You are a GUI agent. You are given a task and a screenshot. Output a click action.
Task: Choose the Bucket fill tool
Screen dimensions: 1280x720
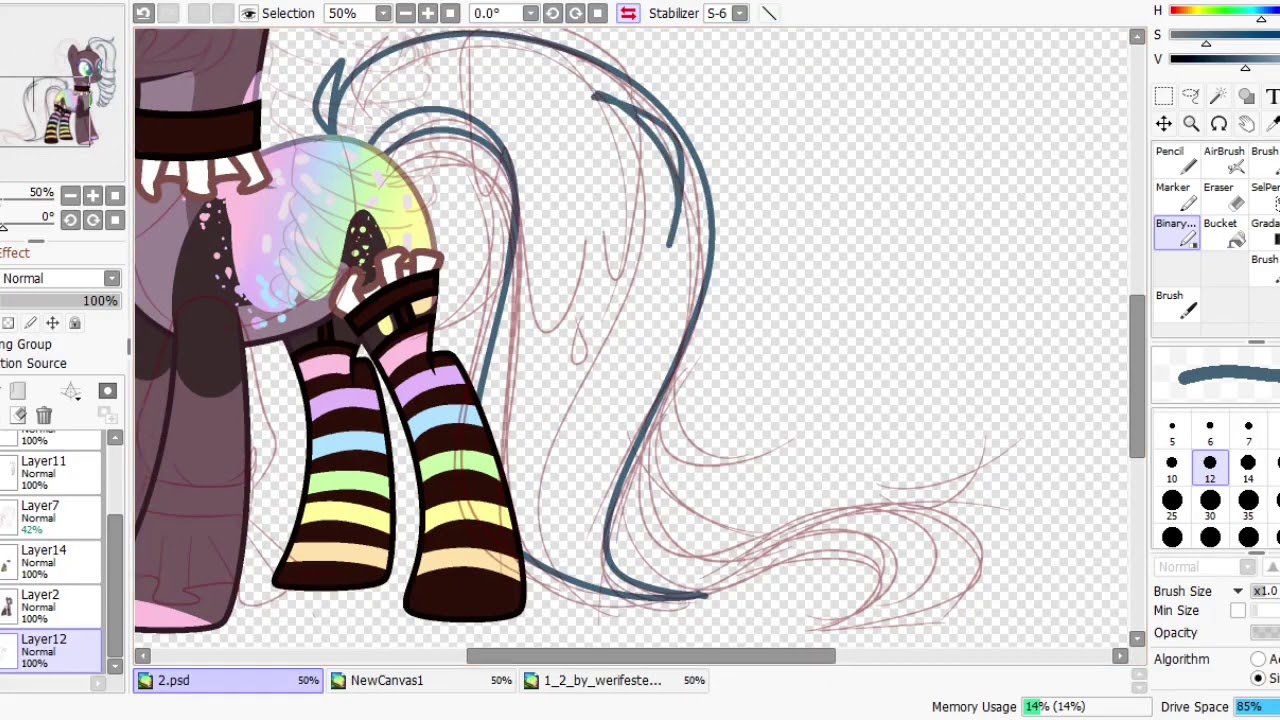click(x=1224, y=232)
